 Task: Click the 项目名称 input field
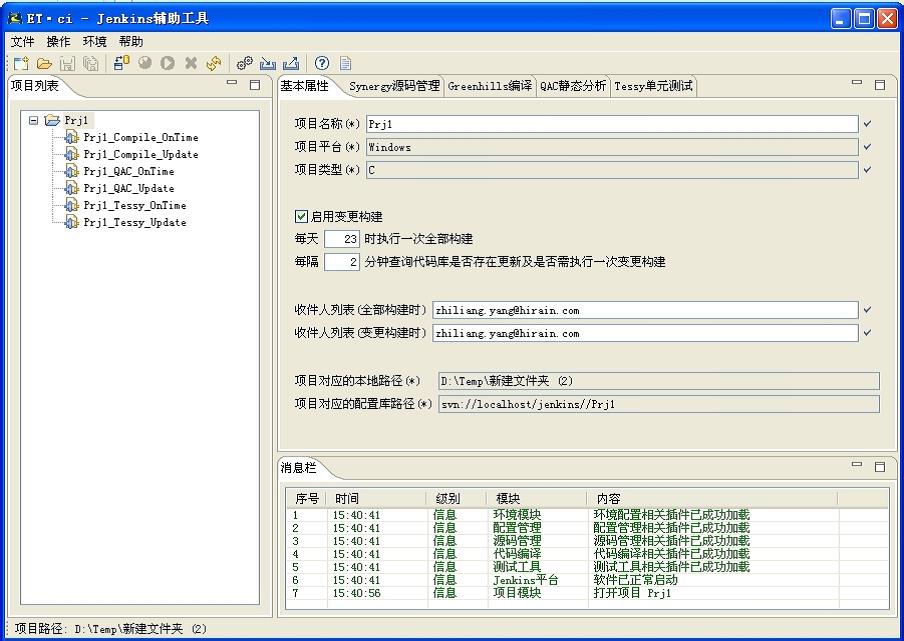click(612, 124)
